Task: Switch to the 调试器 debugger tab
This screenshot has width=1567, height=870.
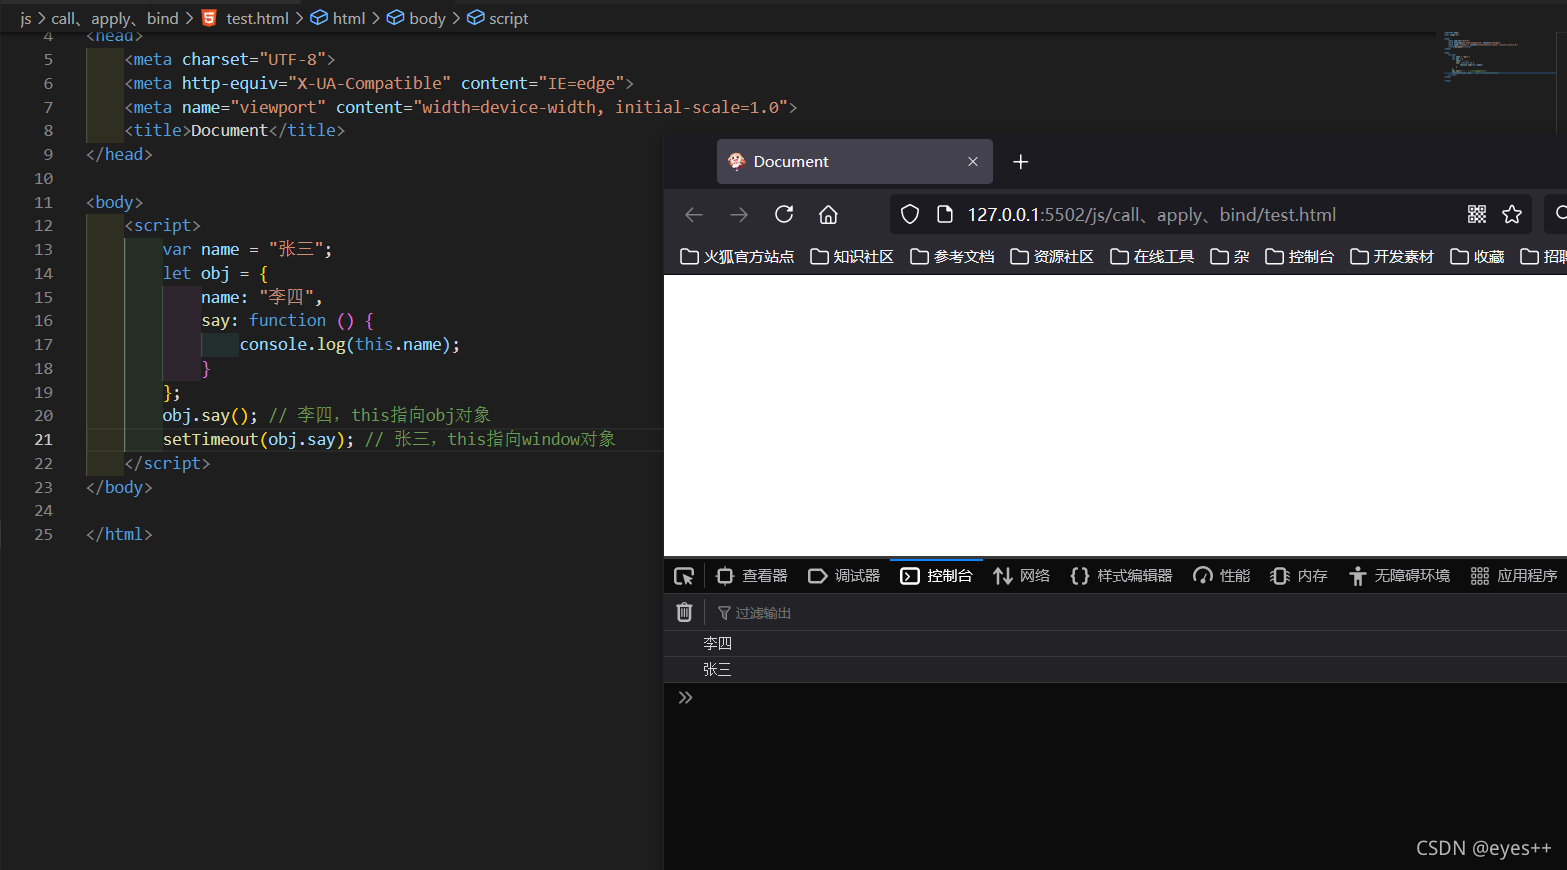Action: tap(844, 576)
